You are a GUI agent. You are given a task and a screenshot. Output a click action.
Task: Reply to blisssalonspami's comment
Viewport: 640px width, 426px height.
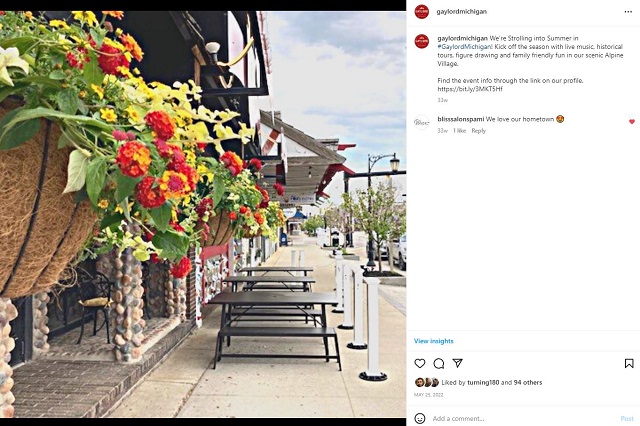click(x=478, y=131)
